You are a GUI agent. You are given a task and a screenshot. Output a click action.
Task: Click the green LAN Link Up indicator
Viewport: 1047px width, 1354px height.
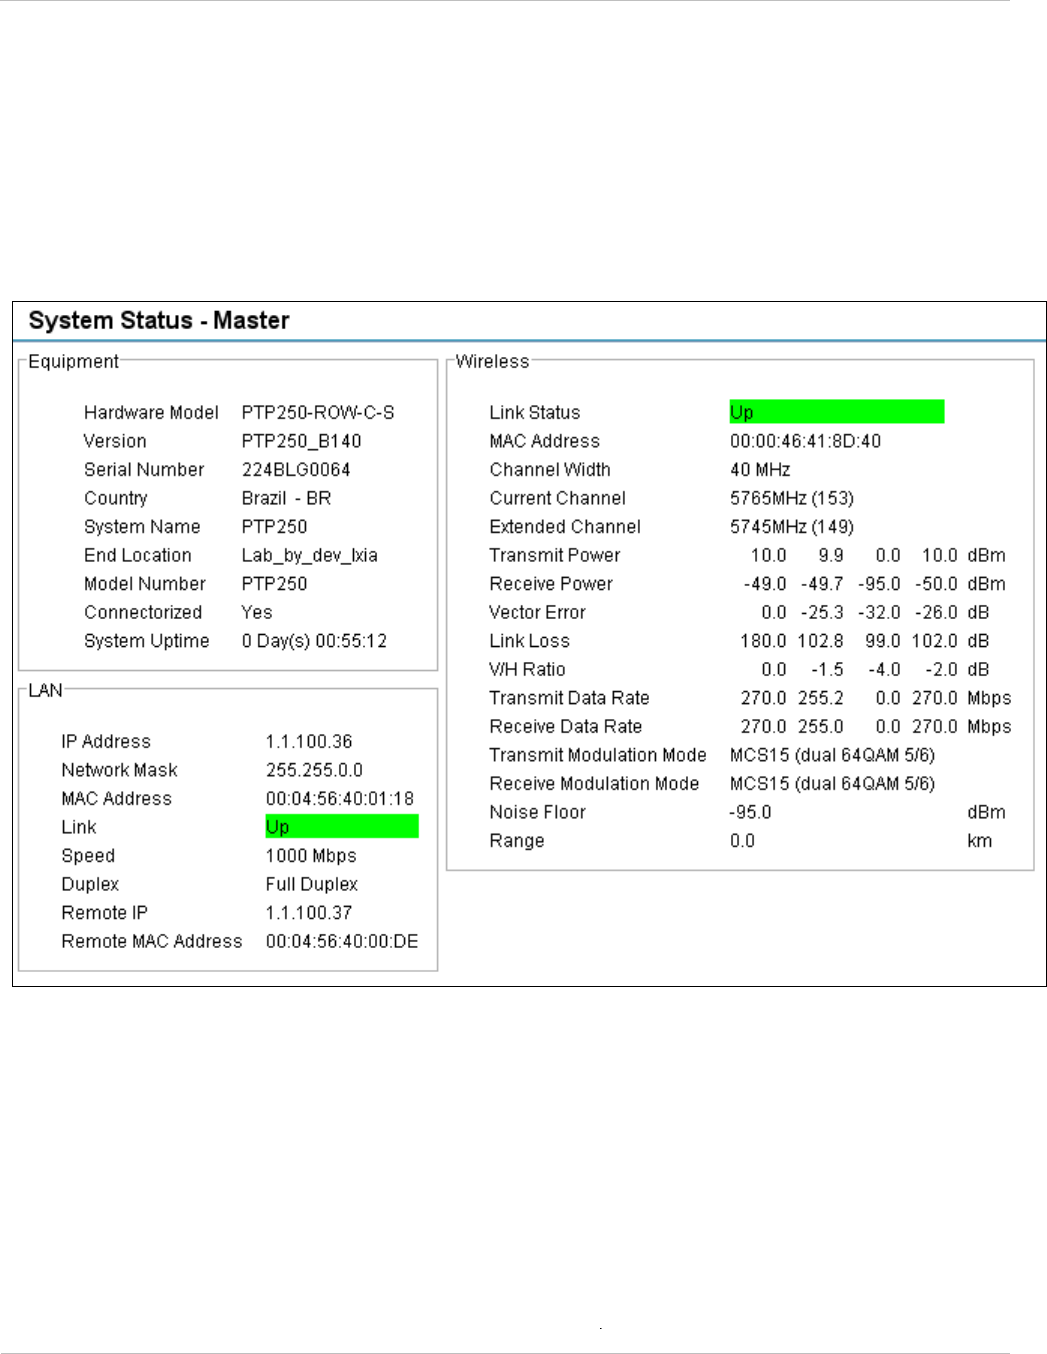point(342,826)
